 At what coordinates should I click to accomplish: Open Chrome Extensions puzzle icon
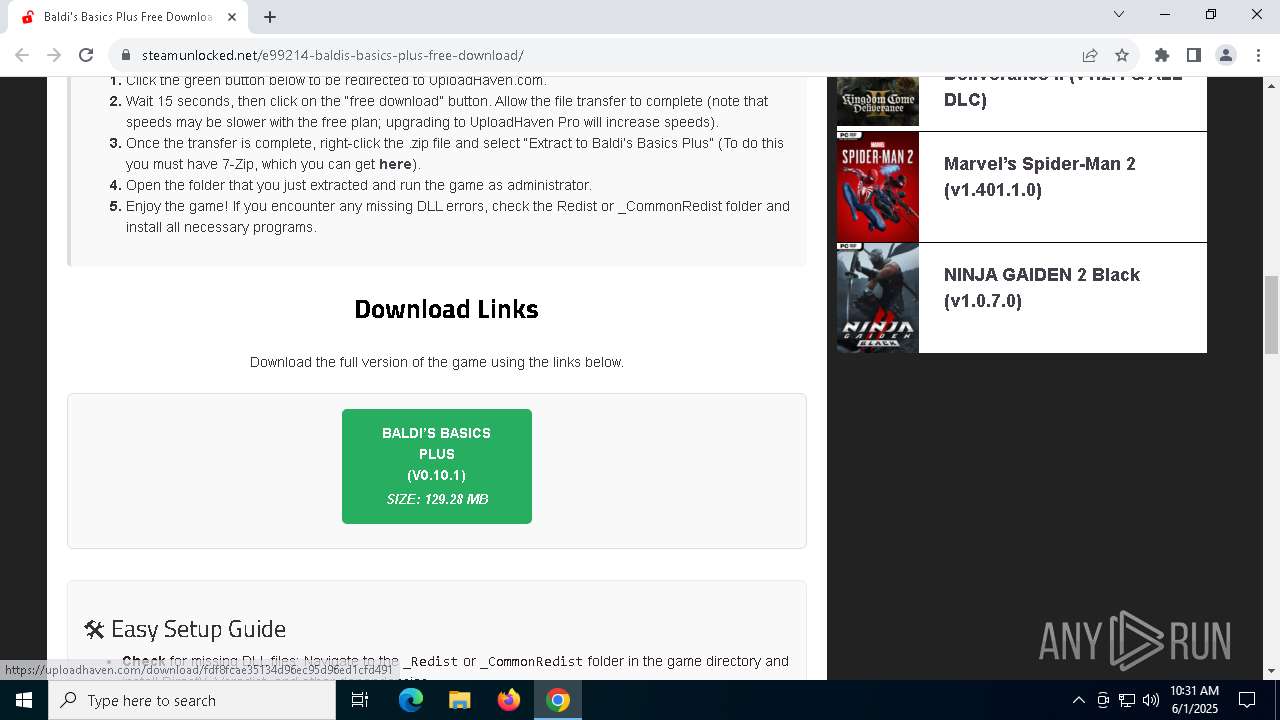[x=1162, y=55]
